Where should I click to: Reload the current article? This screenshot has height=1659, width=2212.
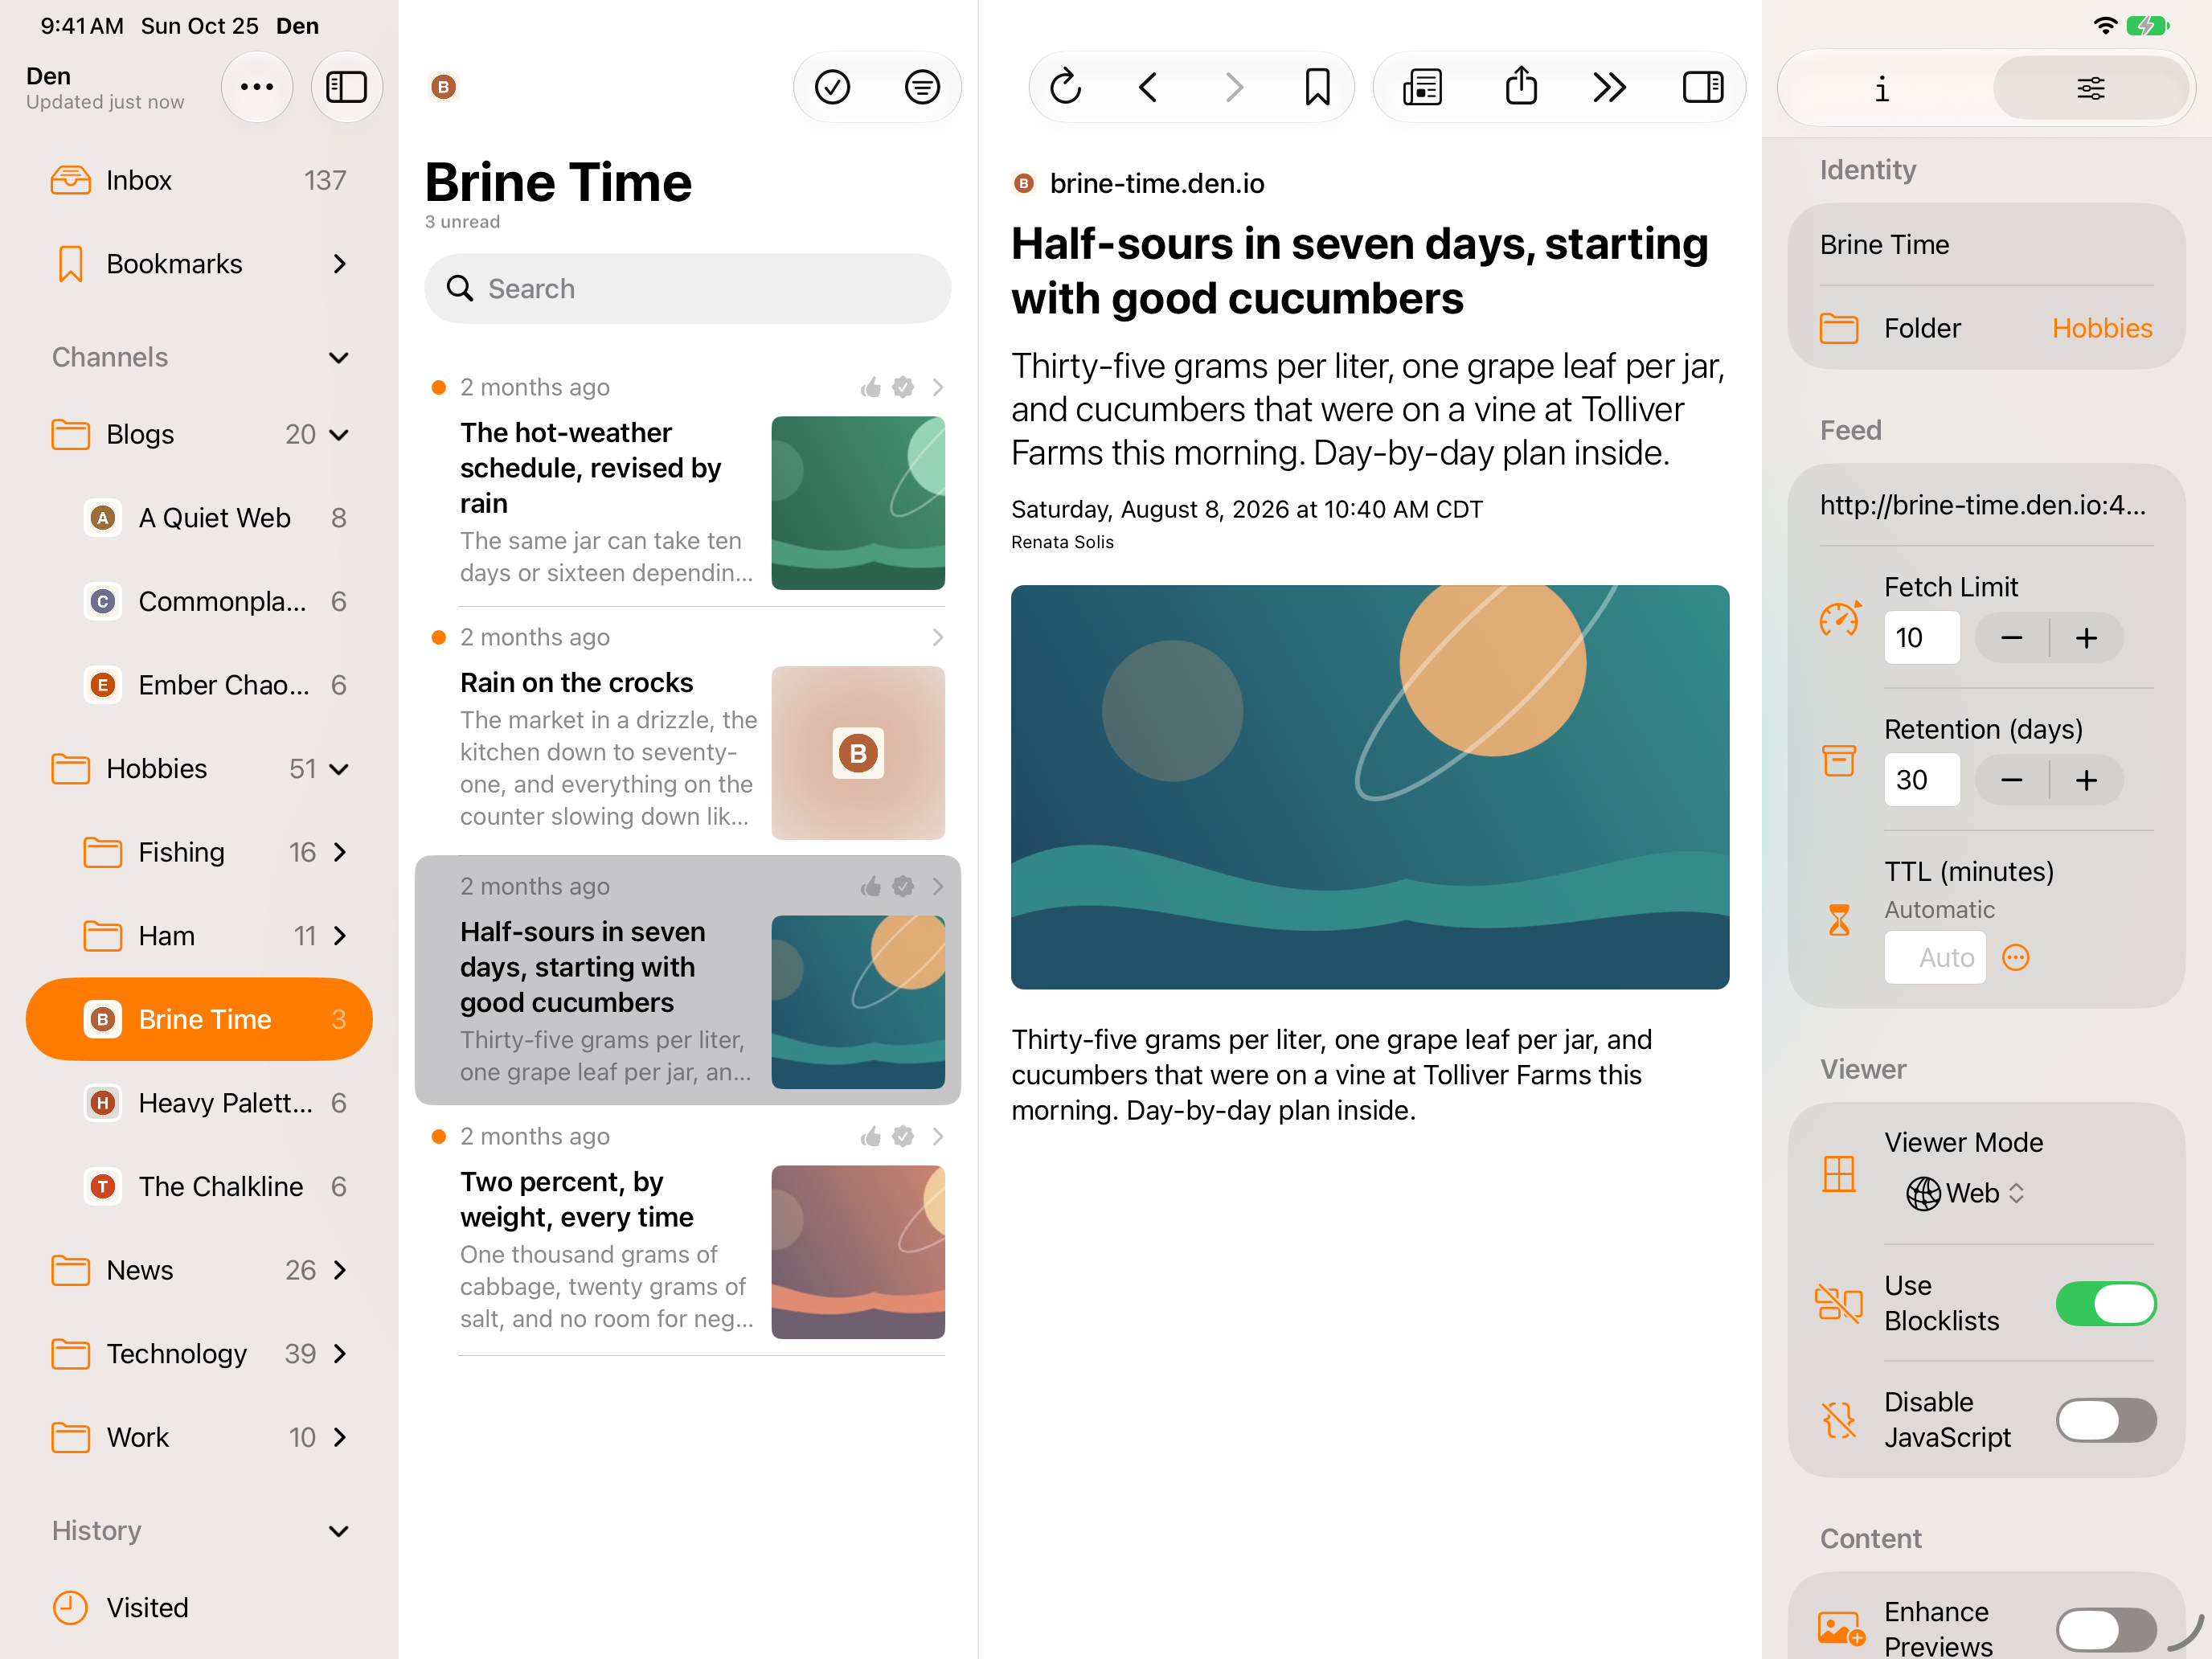(x=1066, y=87)
